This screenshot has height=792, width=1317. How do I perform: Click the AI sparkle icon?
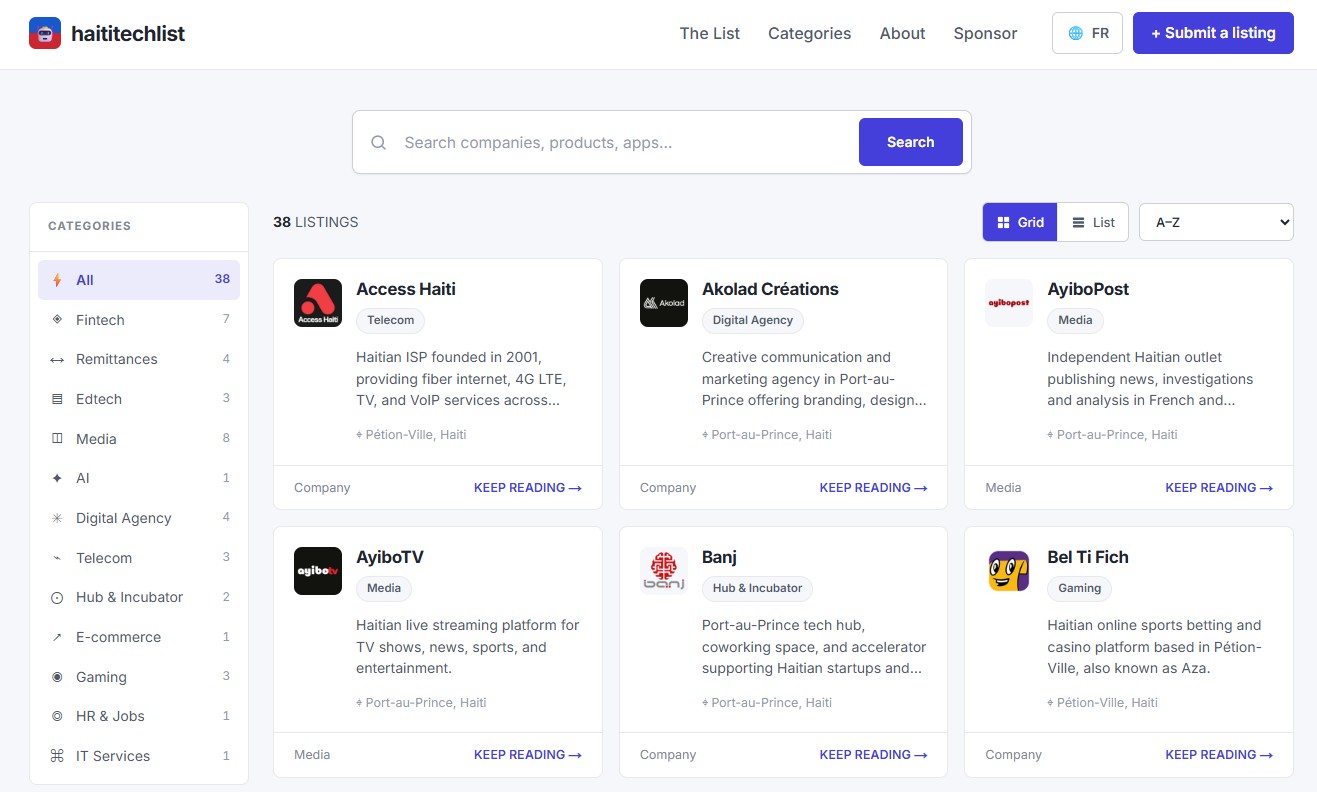coord(57,478)
